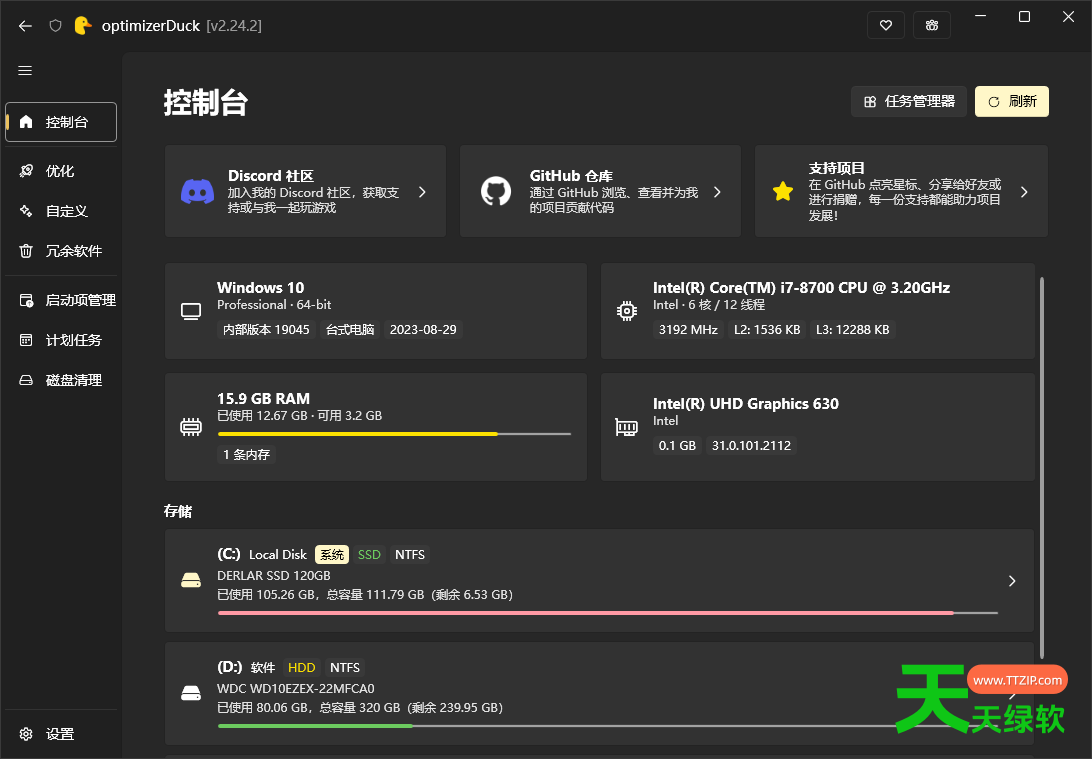Image resolution: width=1092 pixels, height=759 pixels.
Task: Click the 内部版本 19045 tag
Action: [266, 329]
